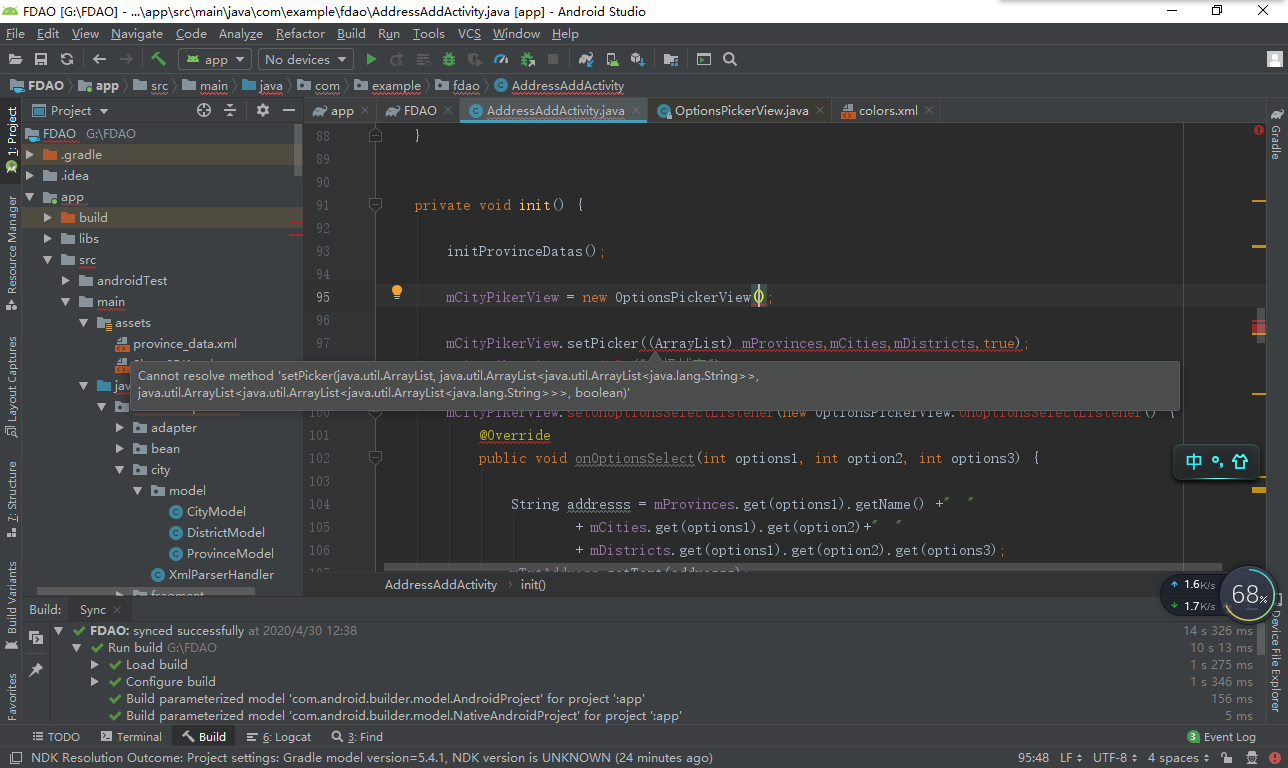Click the LF line separator selector

1070,758
